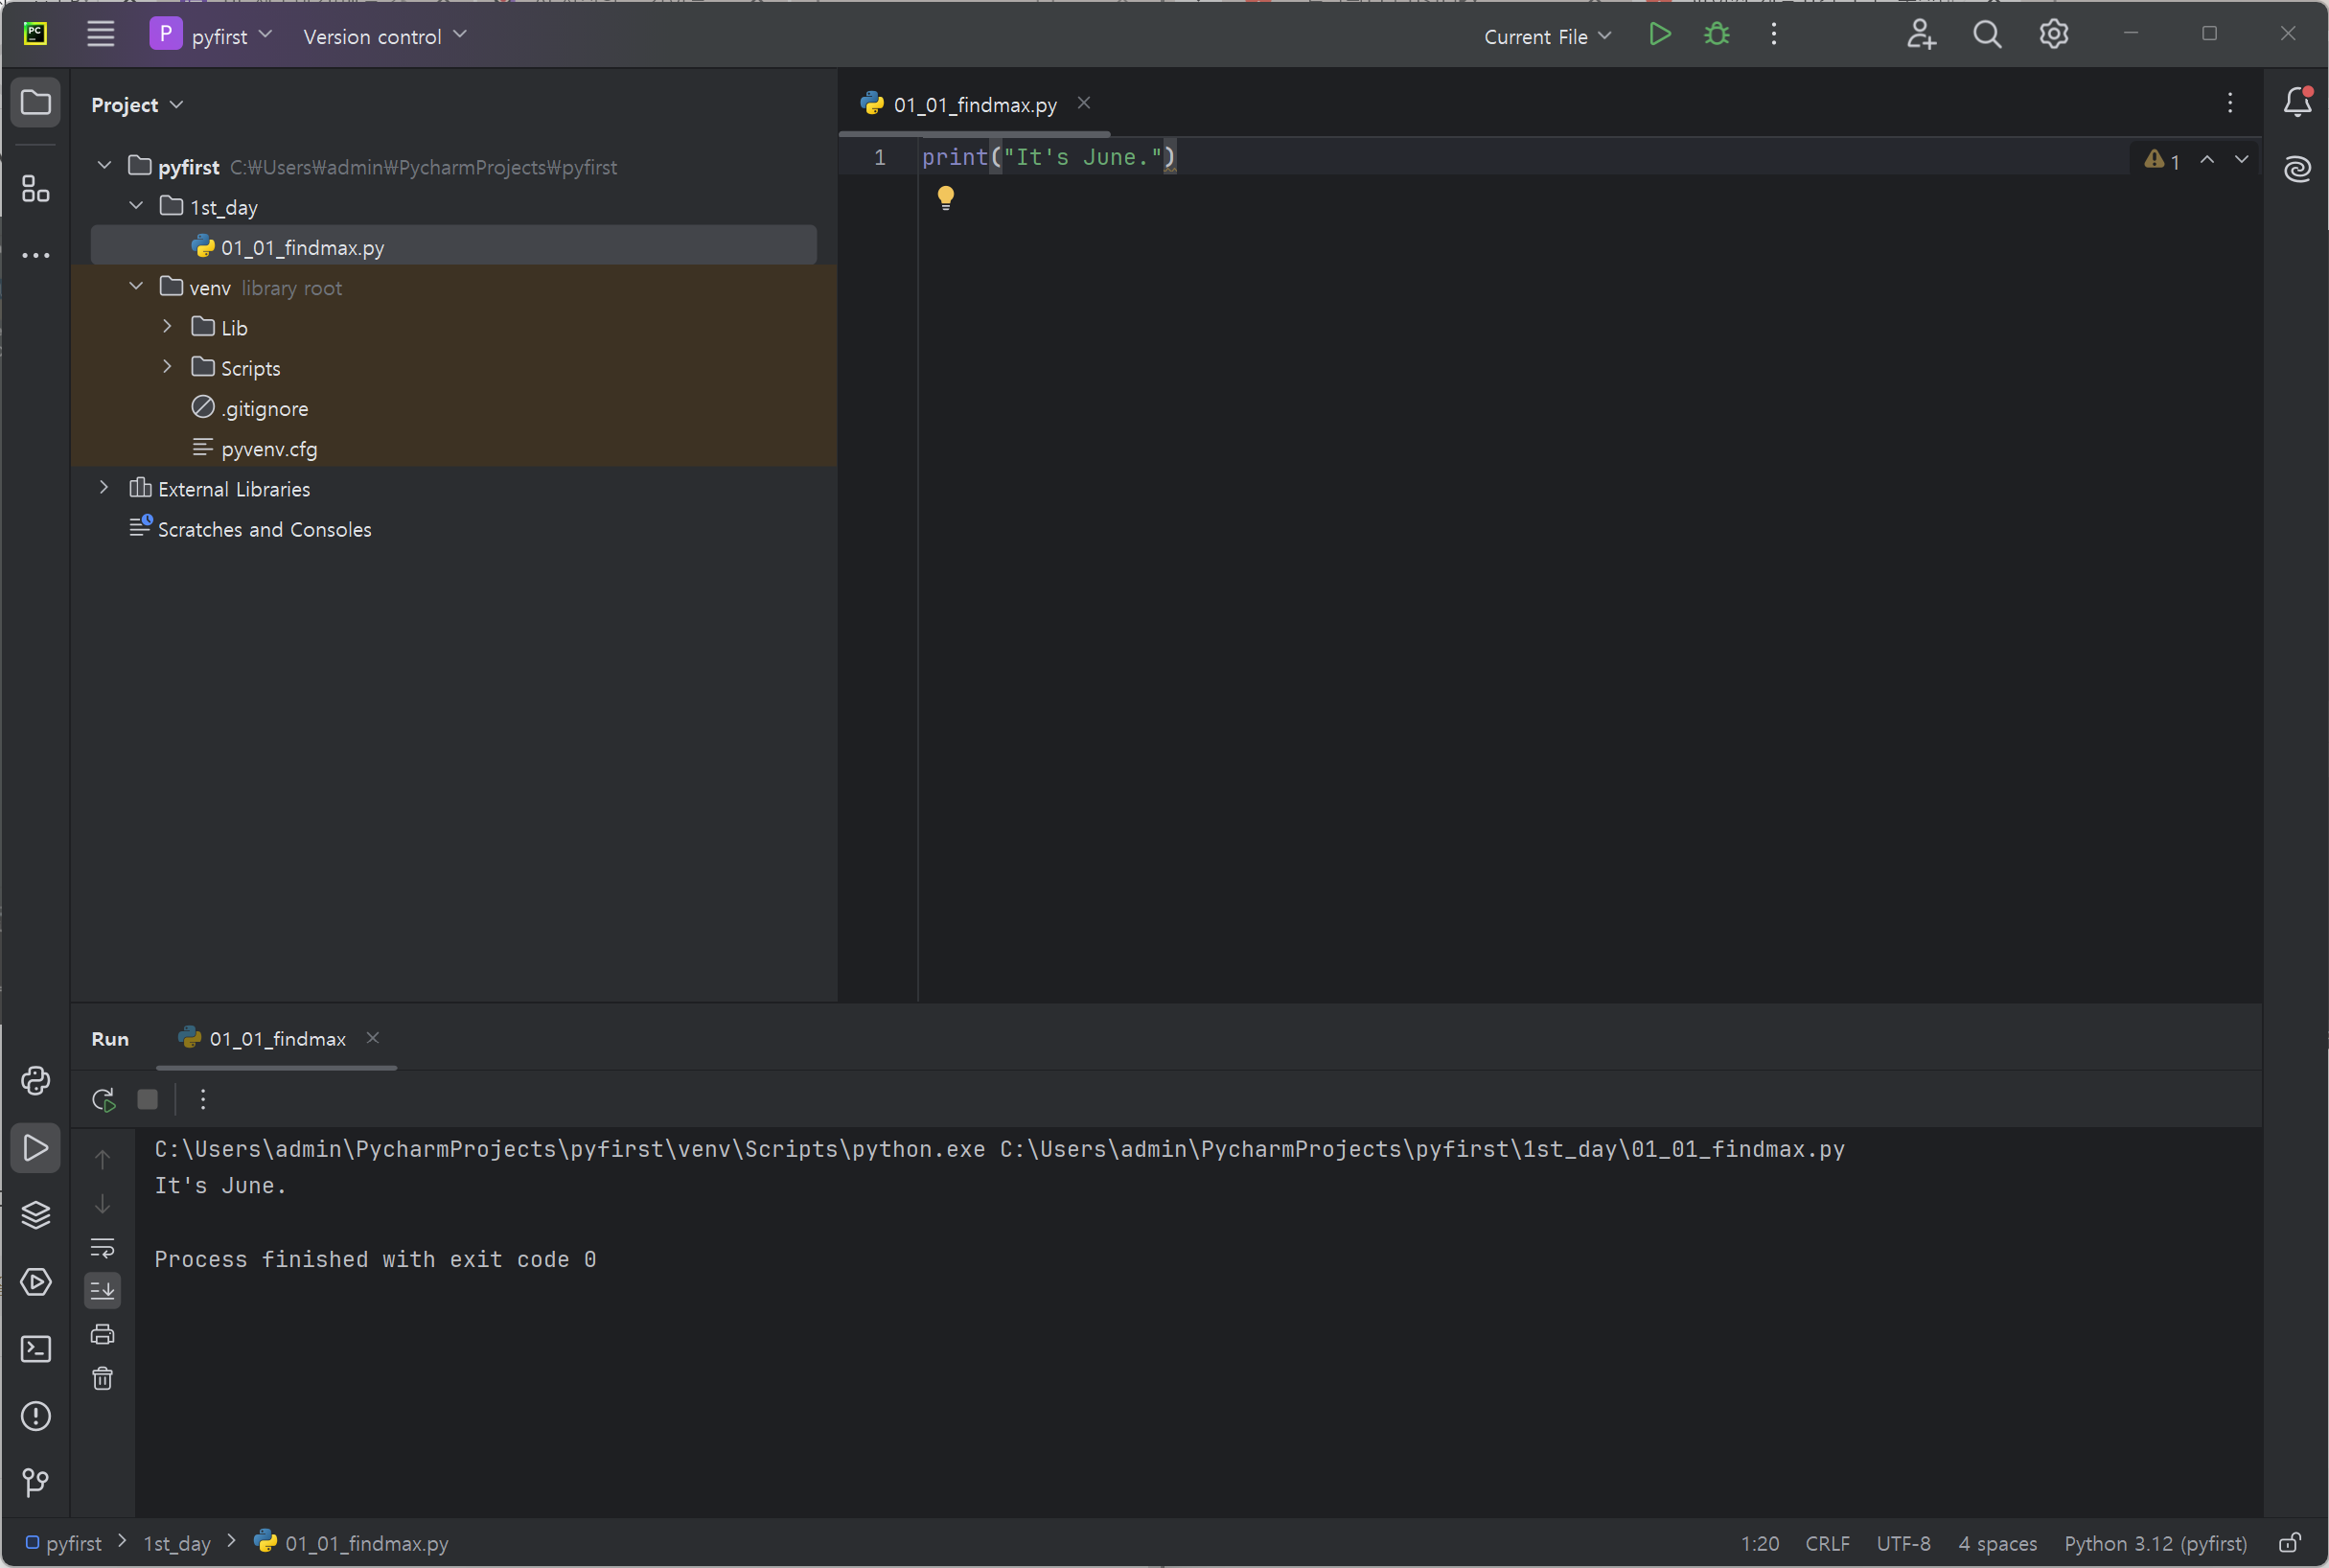Expand External Libraries node
The height and width of the screenshot is (1568, 2329).
point(104,488)
